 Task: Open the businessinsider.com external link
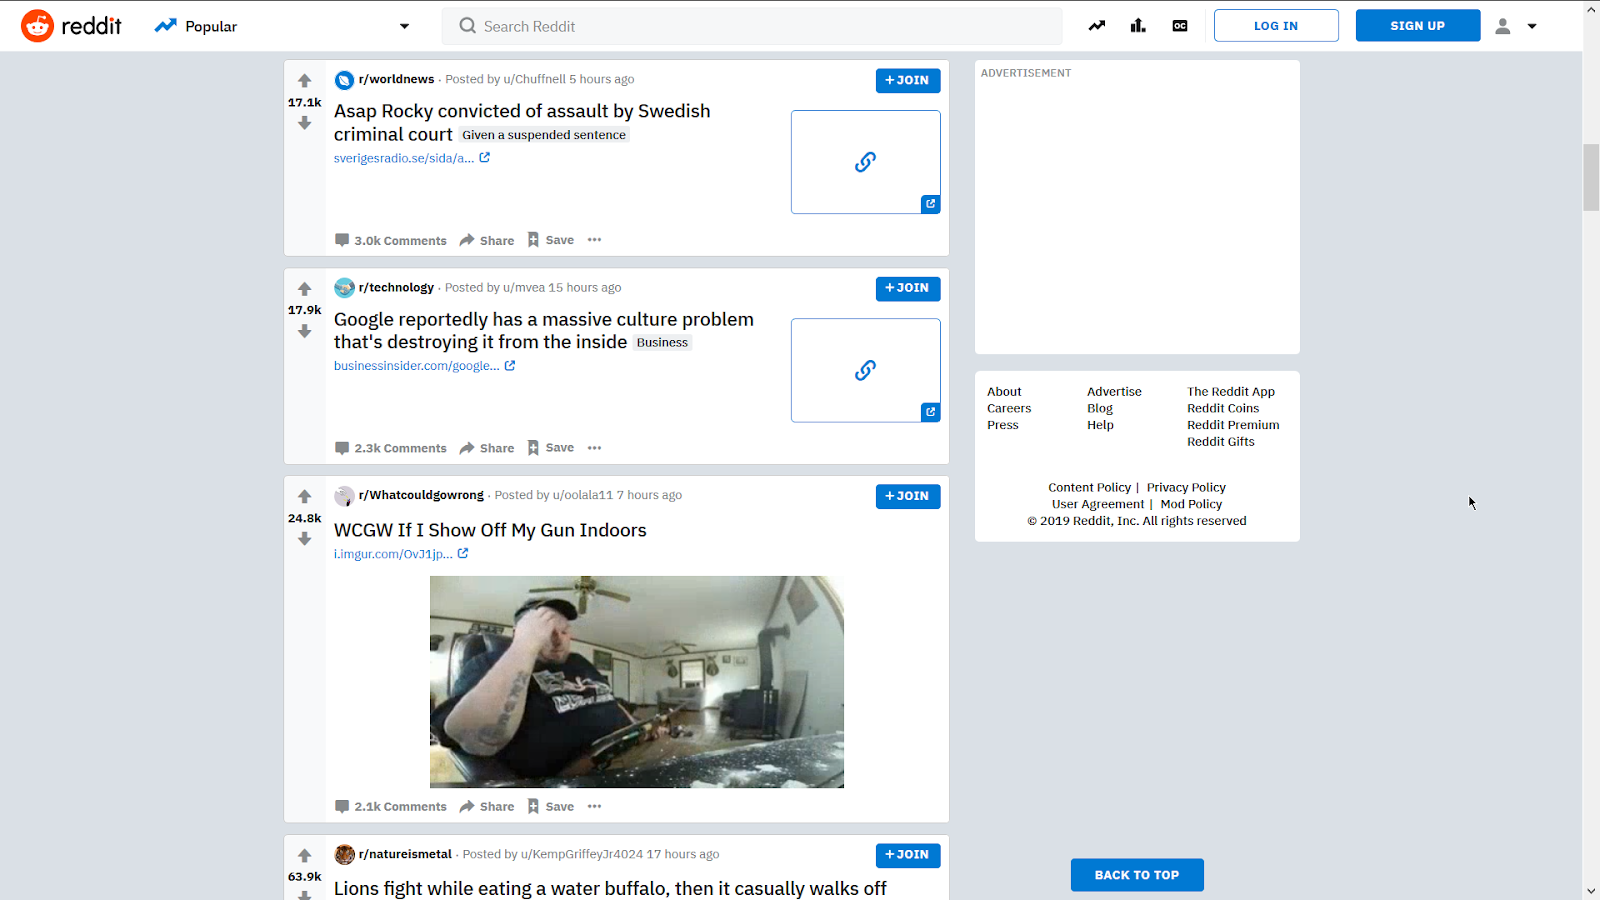click(x=424, y=366)
